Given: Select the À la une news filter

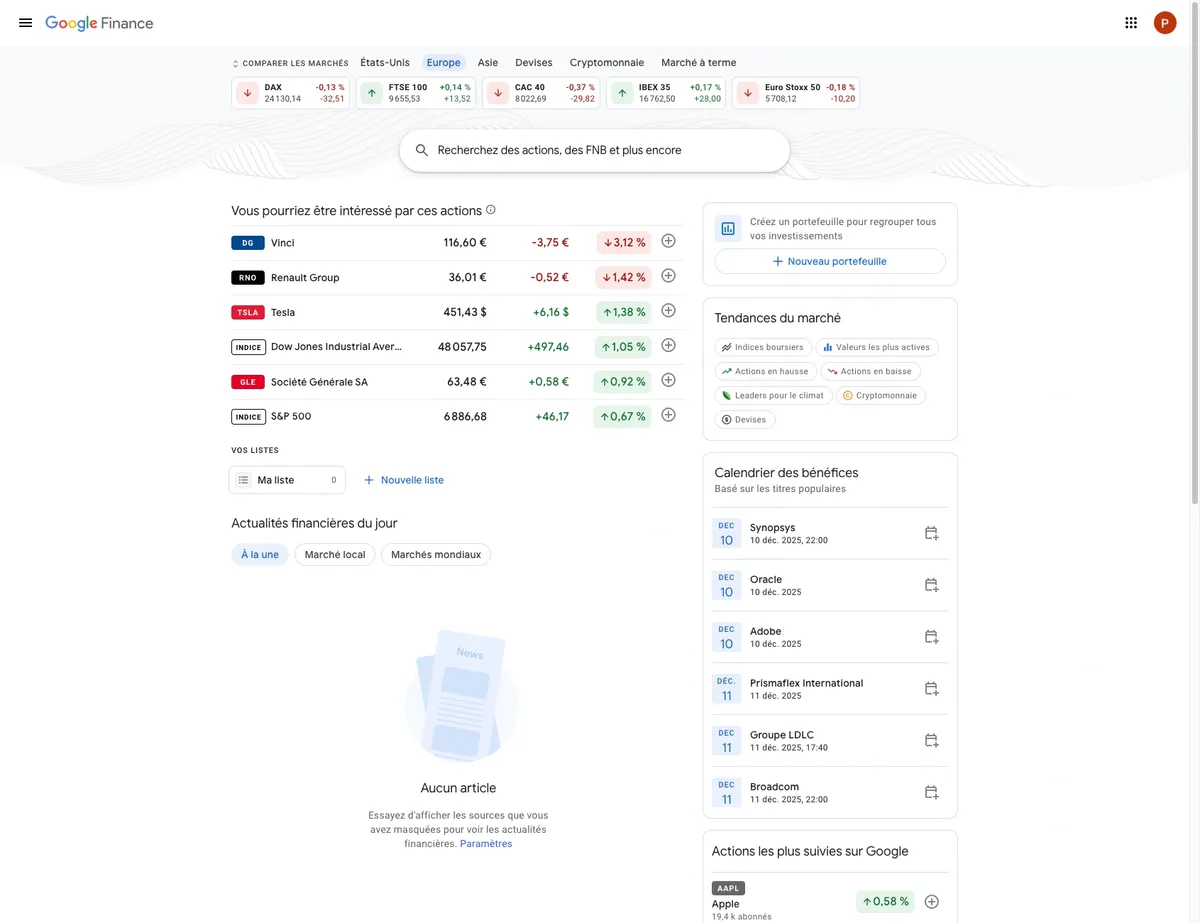Looking at the screenshot, I should click(260, 554).
